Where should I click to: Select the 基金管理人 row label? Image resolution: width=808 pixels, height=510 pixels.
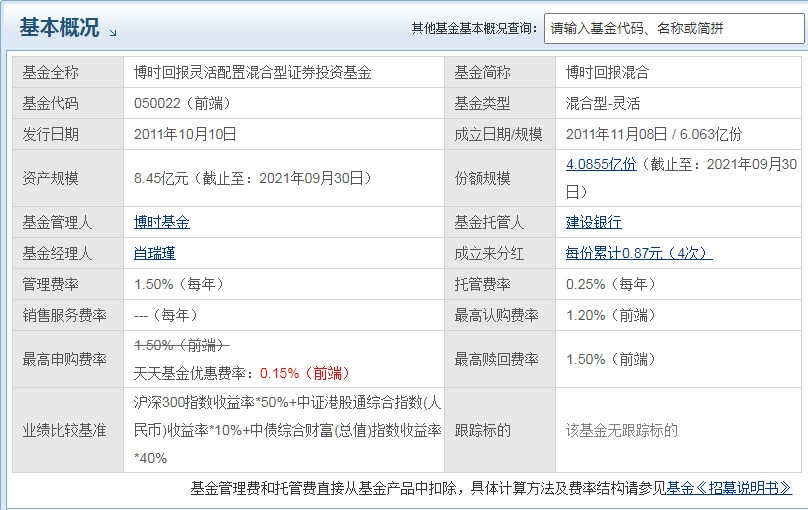pyautogui.click(x=57, y=222)
